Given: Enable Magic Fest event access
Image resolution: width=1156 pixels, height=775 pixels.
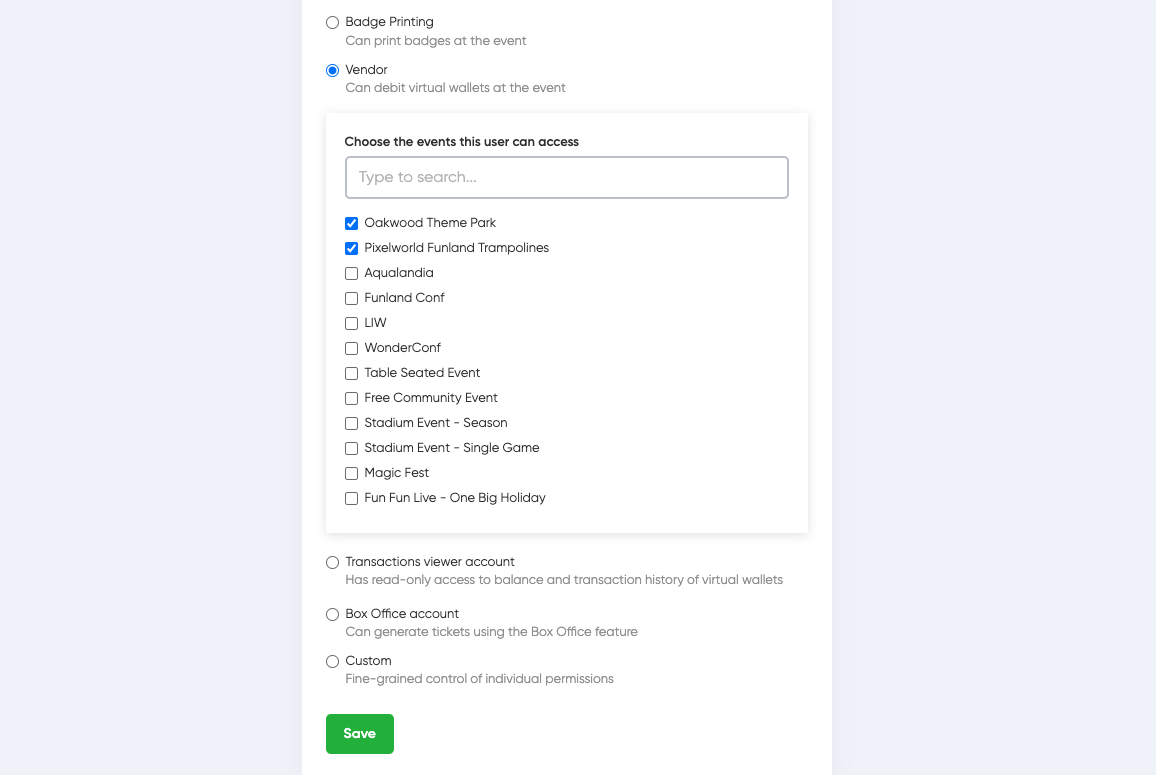Looking at the screenshot, I should tap(351, 473).
